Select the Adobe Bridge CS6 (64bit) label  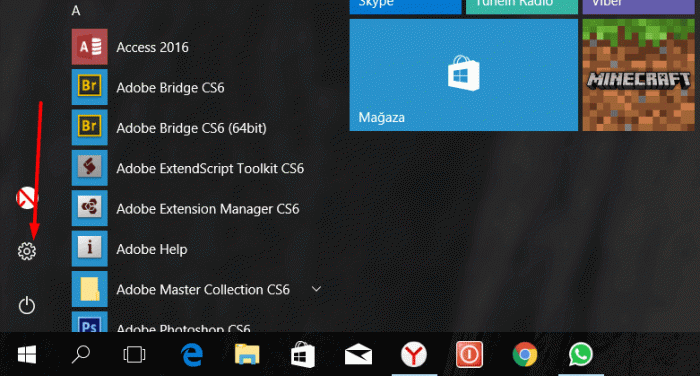point(191,128)
